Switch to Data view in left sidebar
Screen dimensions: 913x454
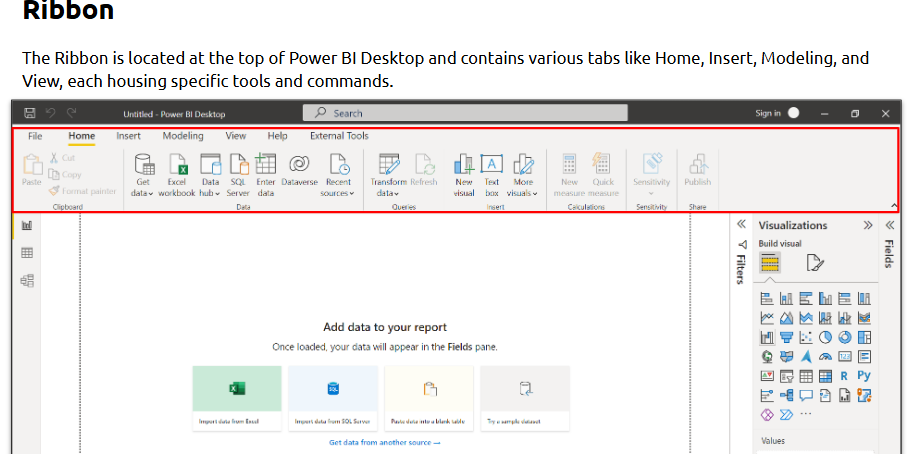coord(27,253)
